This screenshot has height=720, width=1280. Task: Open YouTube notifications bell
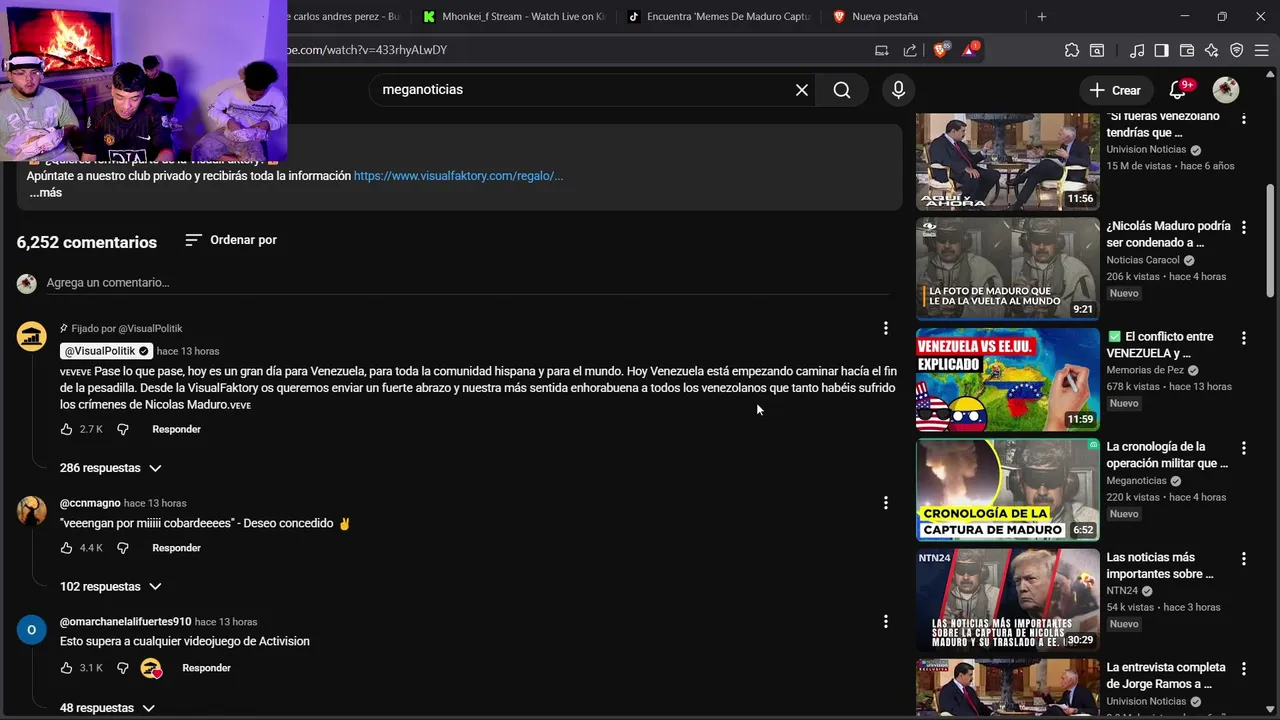click(x=1178, y=90)
